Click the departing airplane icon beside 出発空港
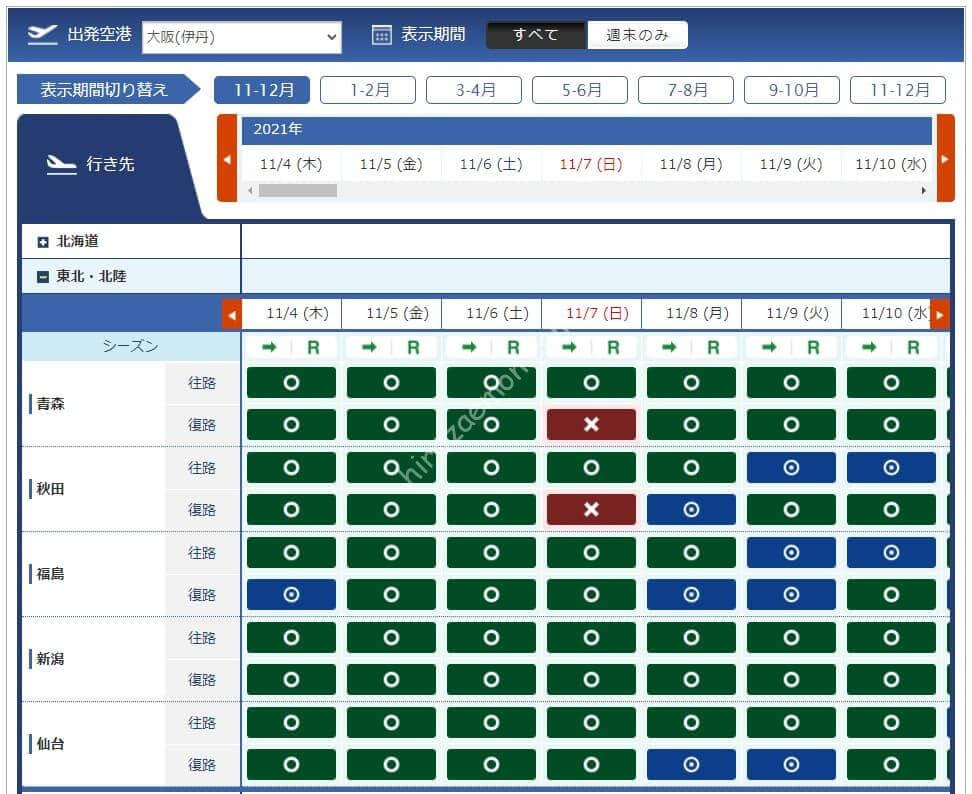Image resolution: width=972 pixels, height=794 pixels. pyautogui.click(x=42, y=35)
